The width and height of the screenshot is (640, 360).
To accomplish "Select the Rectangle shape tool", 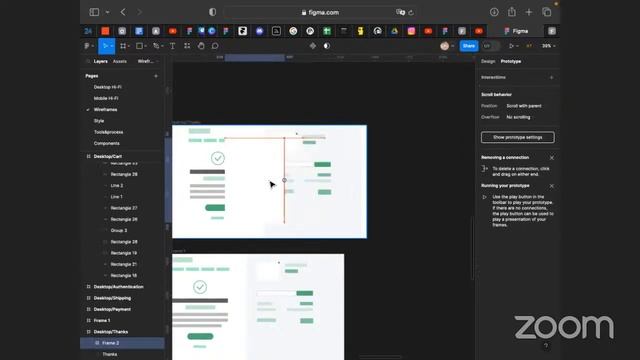I will coord(139,46).
